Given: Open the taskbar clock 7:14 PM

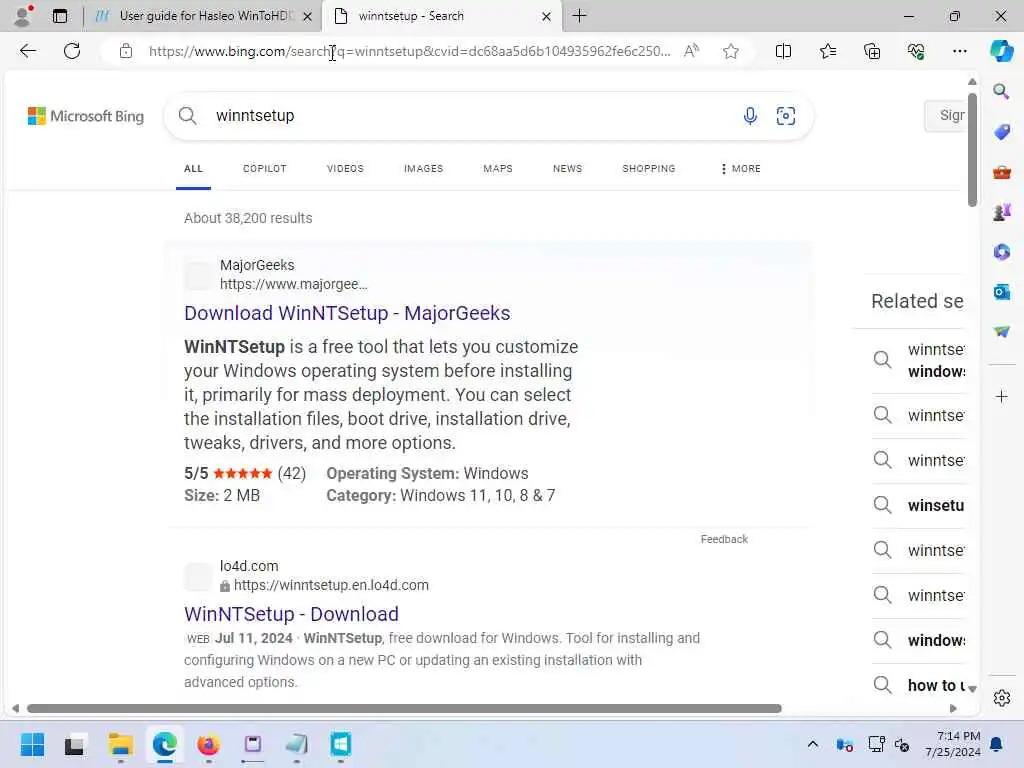Looking at the screenshot, I should 952,744.
